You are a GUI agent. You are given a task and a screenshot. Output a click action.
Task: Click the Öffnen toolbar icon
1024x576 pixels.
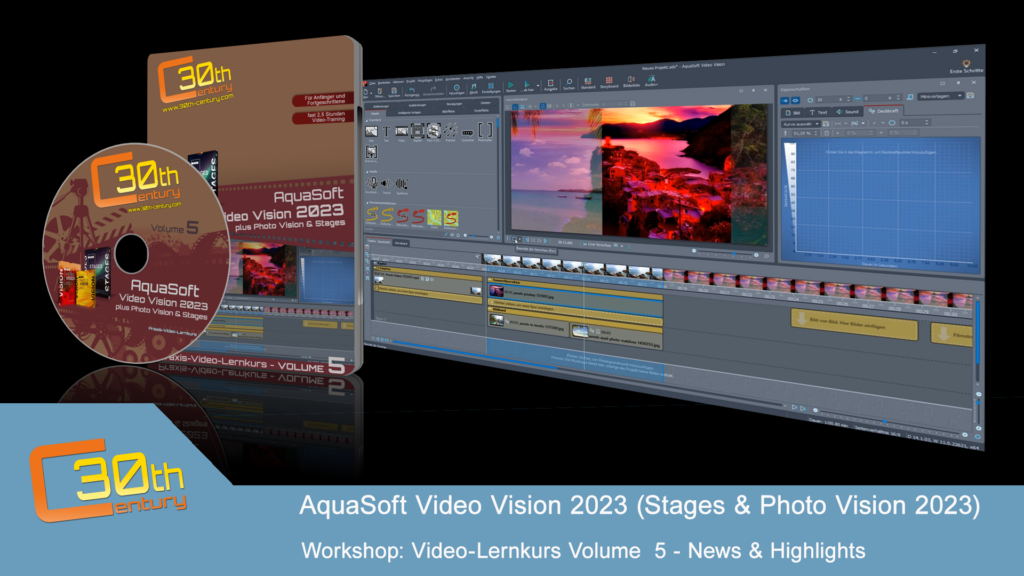[379, 93]
